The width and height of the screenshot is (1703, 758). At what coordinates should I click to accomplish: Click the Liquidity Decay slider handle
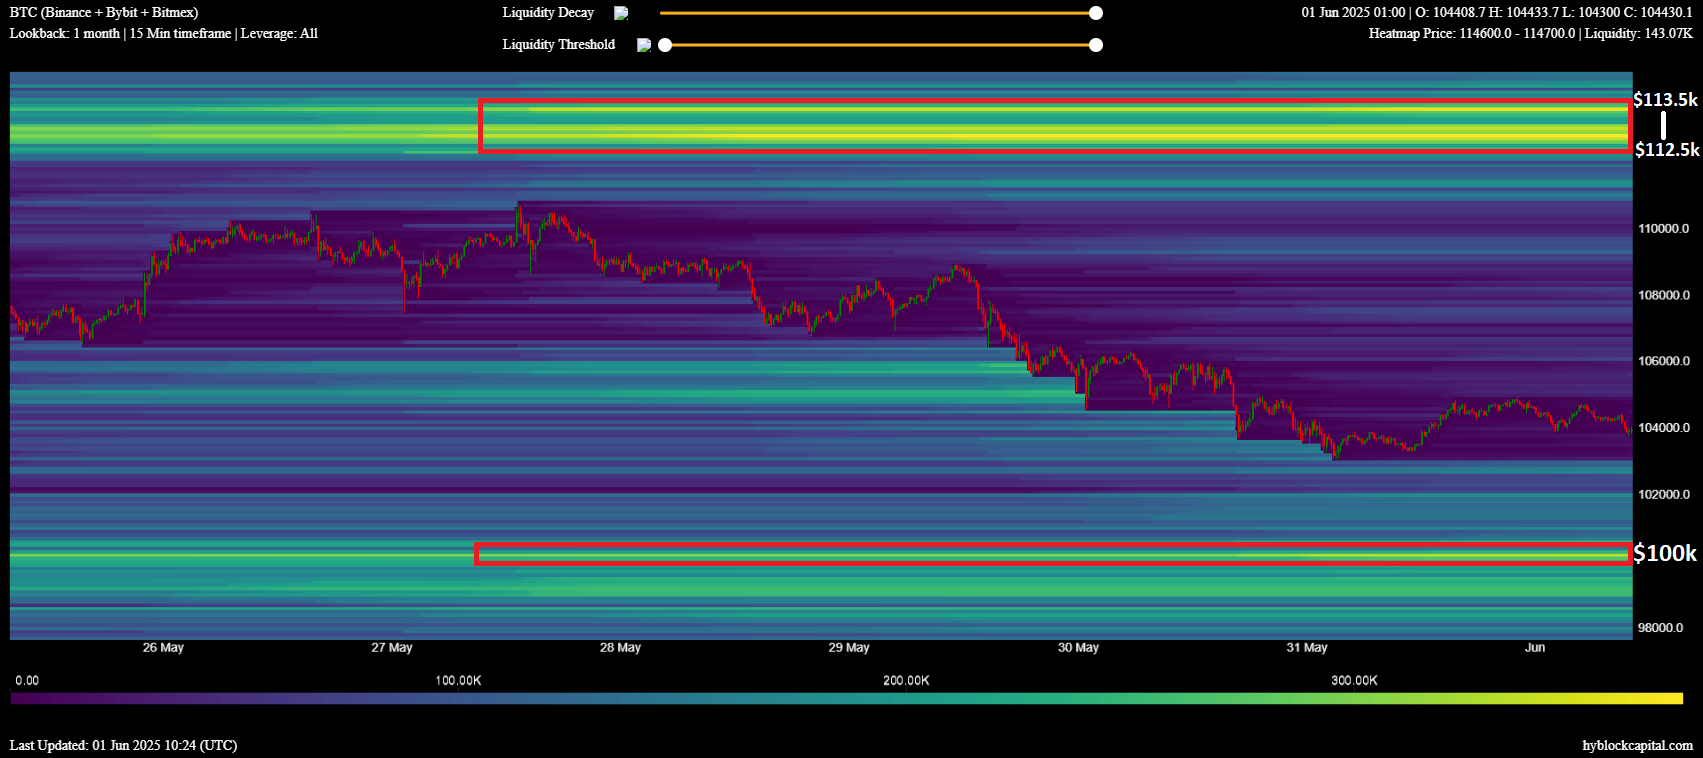point(1096,13)
